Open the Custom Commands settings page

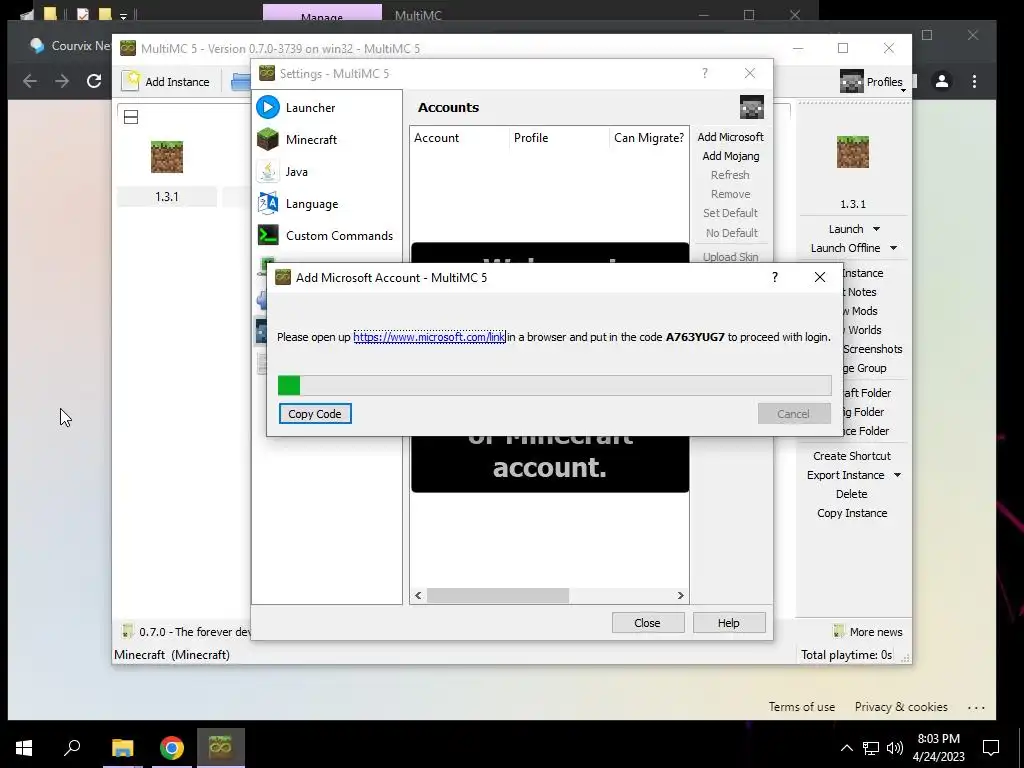(327, 236)
